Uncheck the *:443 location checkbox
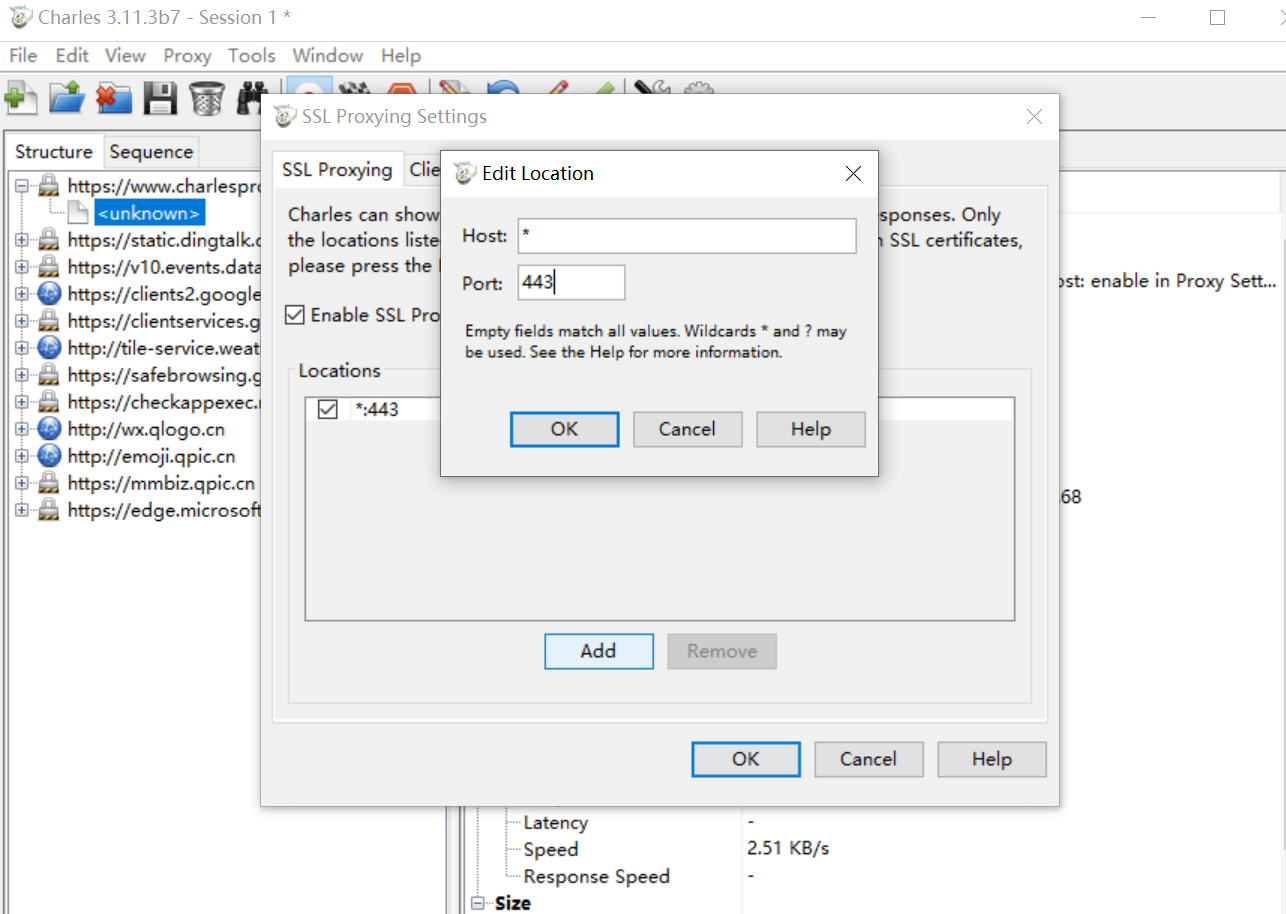This screenshot has height=914, width=1286. pos(327,409)
